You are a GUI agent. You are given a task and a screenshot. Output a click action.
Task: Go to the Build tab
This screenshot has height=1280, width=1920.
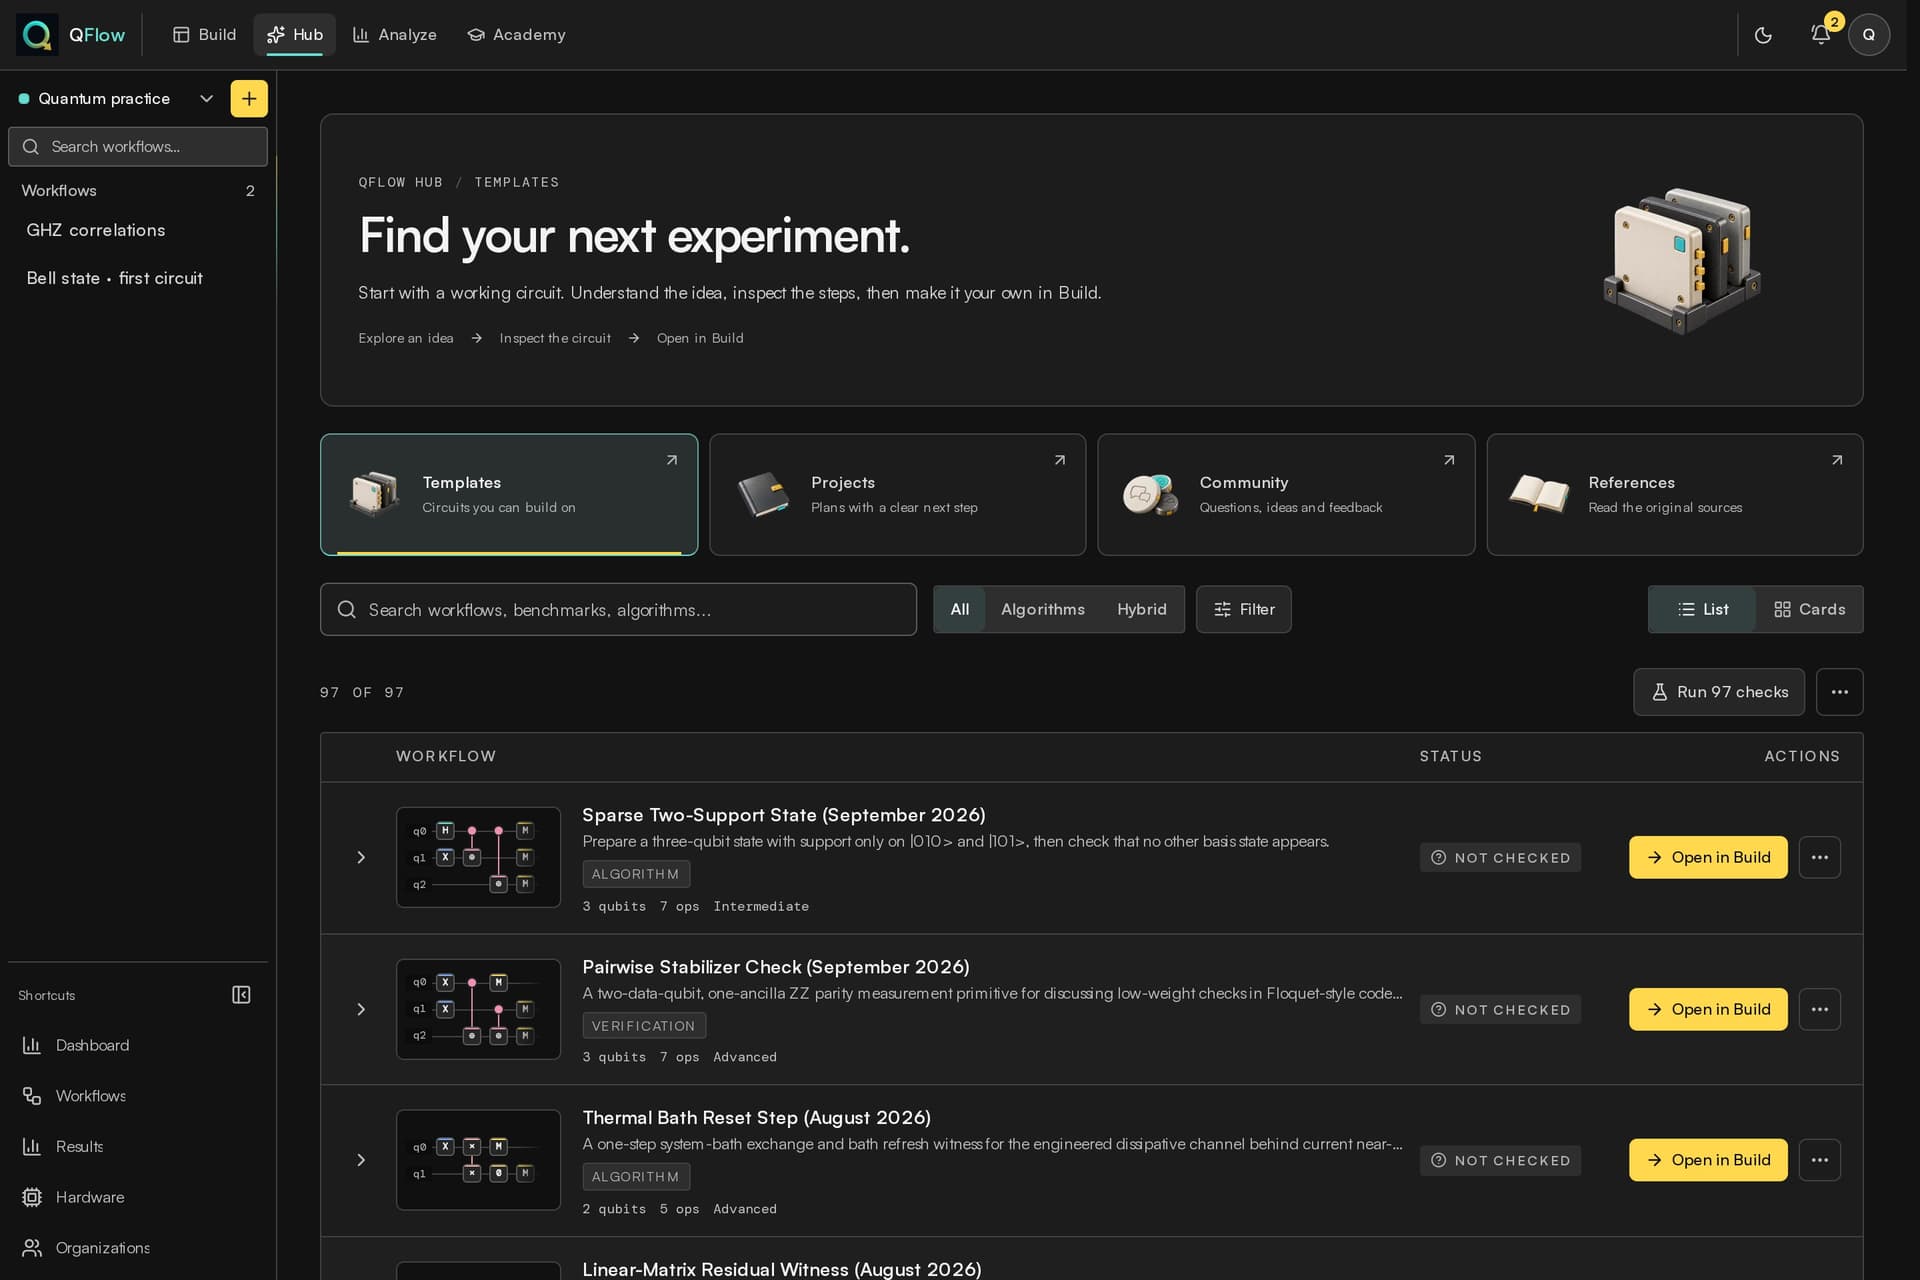pos(204,35)
